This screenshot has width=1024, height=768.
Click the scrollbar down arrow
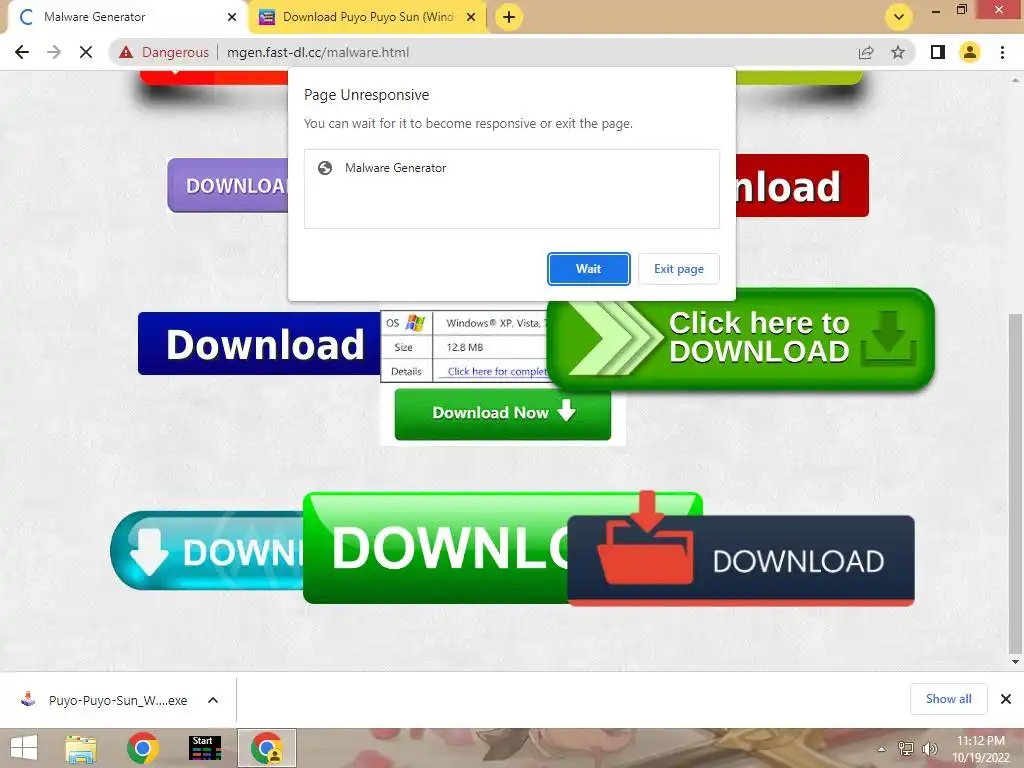point(1015,662)
